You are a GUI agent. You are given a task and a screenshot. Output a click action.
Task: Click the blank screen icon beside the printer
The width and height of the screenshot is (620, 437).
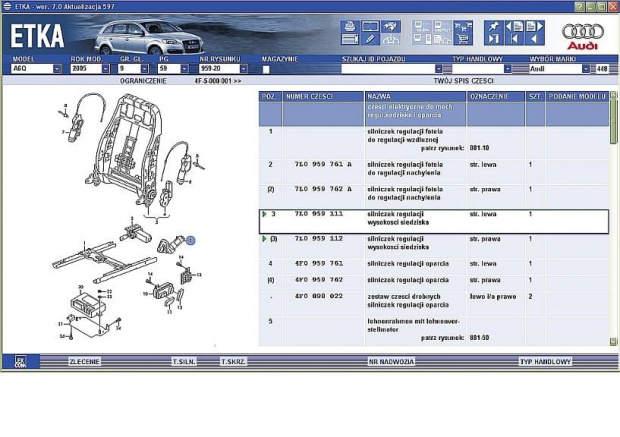click(x=370, y=26)
